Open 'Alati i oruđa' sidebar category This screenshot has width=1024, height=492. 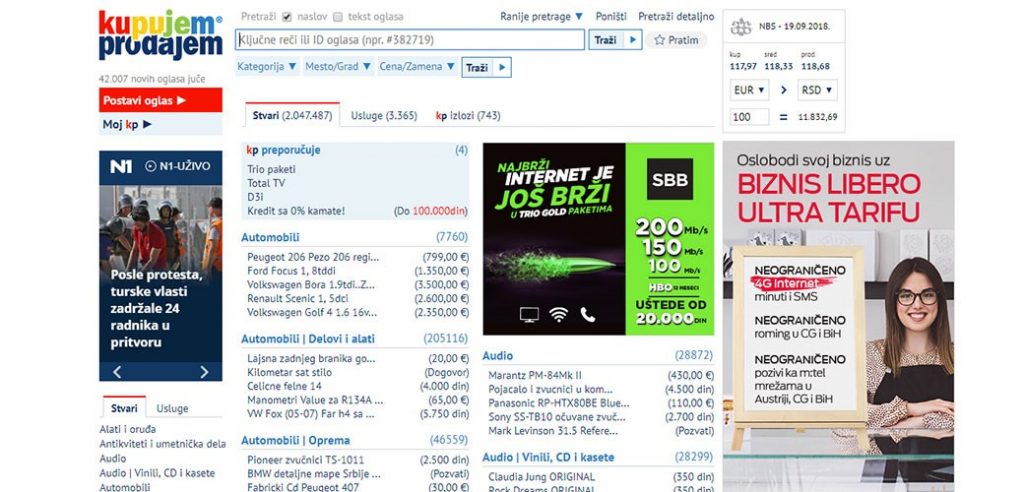coord(127,429)
